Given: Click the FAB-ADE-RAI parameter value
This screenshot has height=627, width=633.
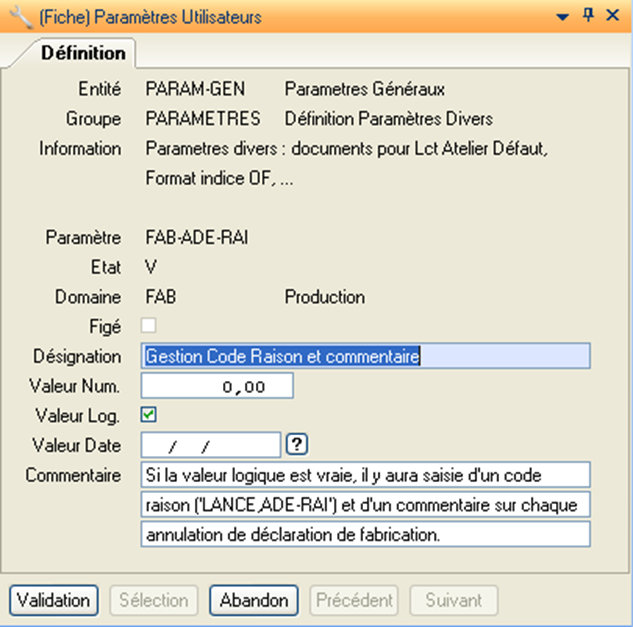Looking at the screenshot, I should [x=197, y=237].
